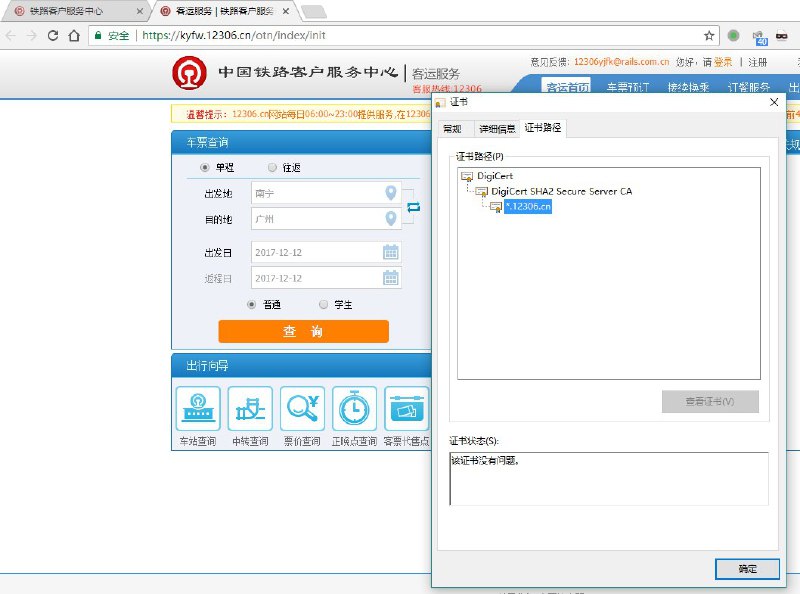Select the 客运服务 browser tab
Viewport: 800px width, 594px height.
pyautogui.click(x=225, y=11)
